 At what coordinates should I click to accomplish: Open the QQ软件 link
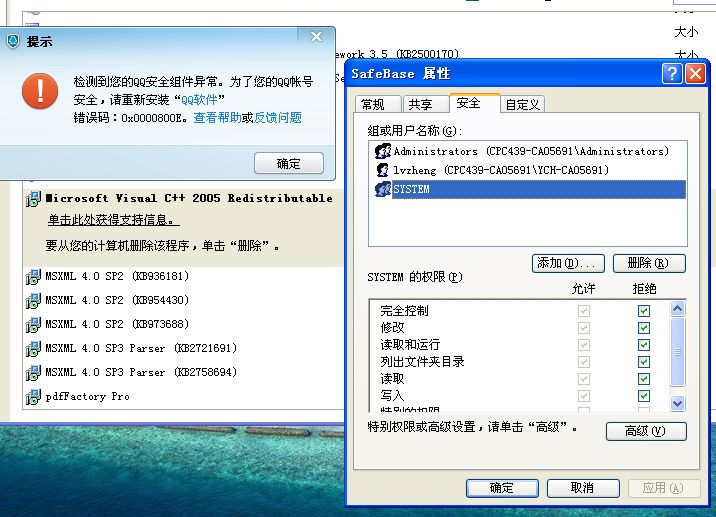(x=199, y=100)
